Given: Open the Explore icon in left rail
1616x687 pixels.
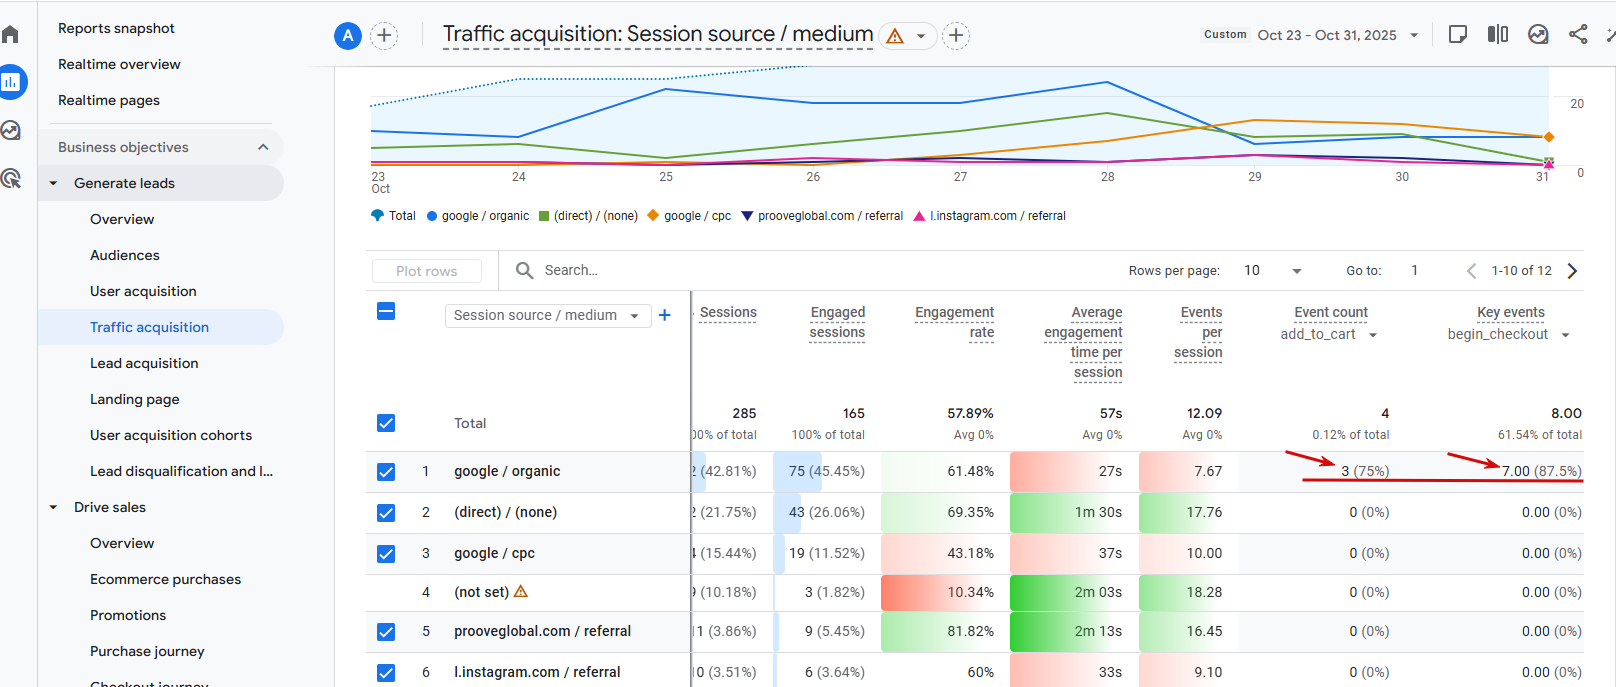Looking at the screenshot, I should [x=11, y=131].
